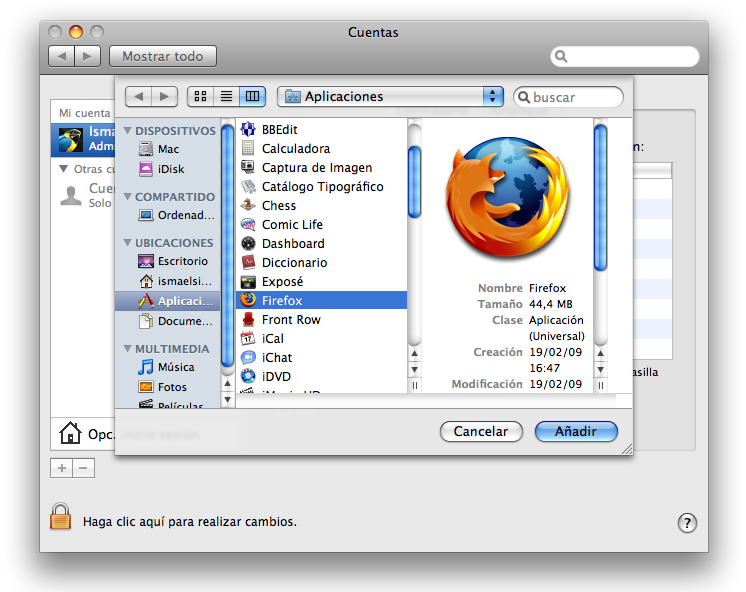Collapse Otras cuentas disclosure triangle
The image size is (746, 592).
pyautogui.click(x=63, y=168)
